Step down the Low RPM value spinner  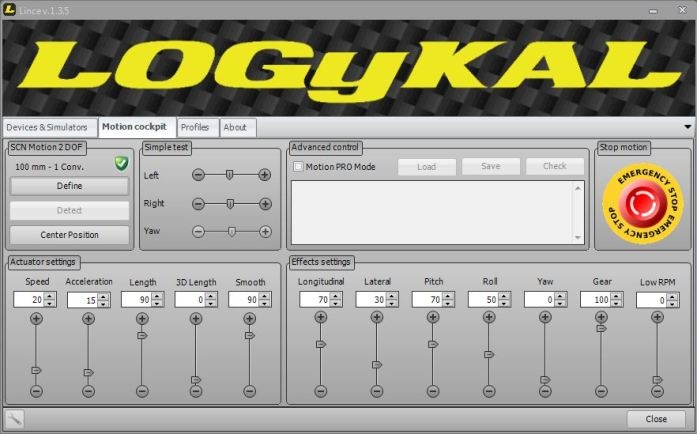coord(673,303)
